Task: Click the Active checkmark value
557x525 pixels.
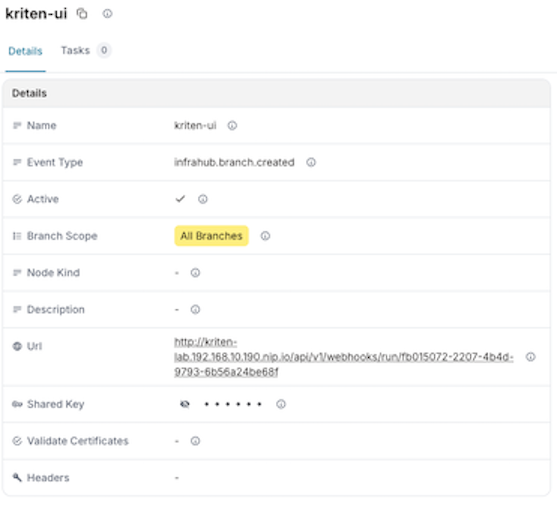Action: pos(180,199)
